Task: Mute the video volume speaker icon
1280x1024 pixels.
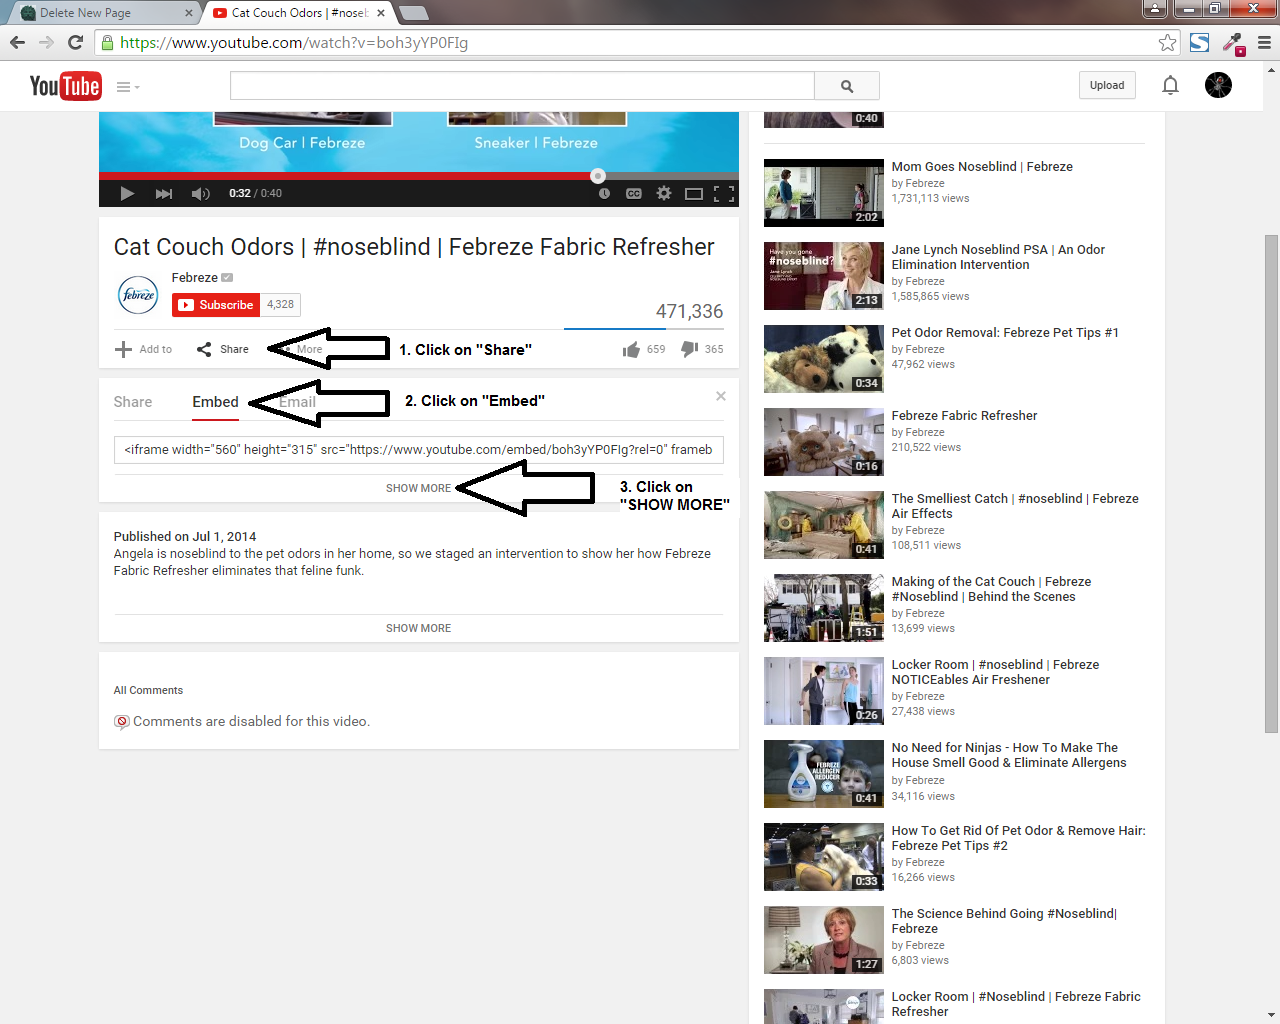Action: coord(200,194)
